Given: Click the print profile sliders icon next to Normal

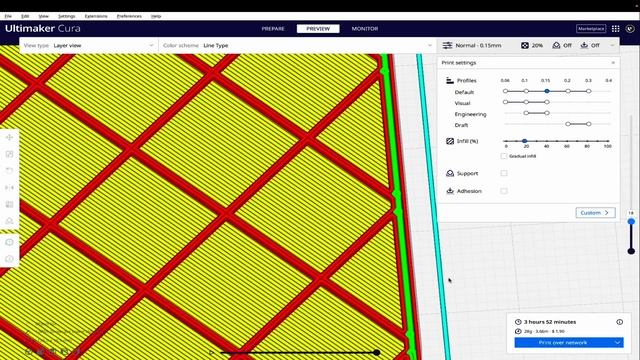Looking at the screenshot, I should [x=447, y=45].
